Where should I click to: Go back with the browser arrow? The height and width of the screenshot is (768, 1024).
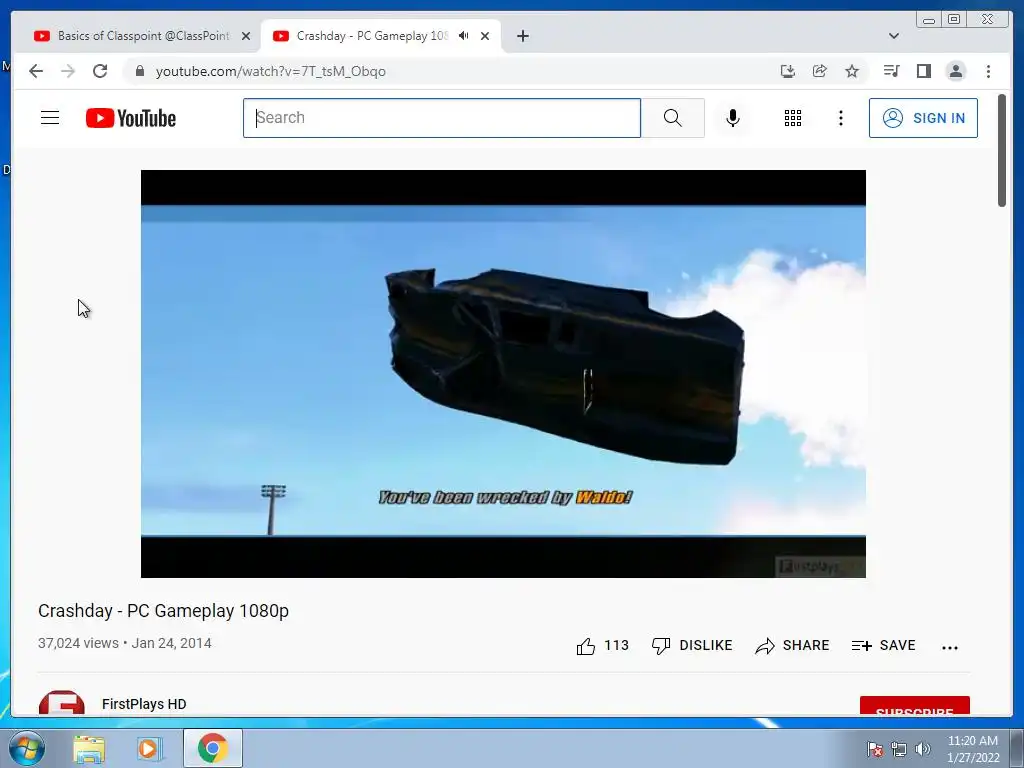[36, 71]
